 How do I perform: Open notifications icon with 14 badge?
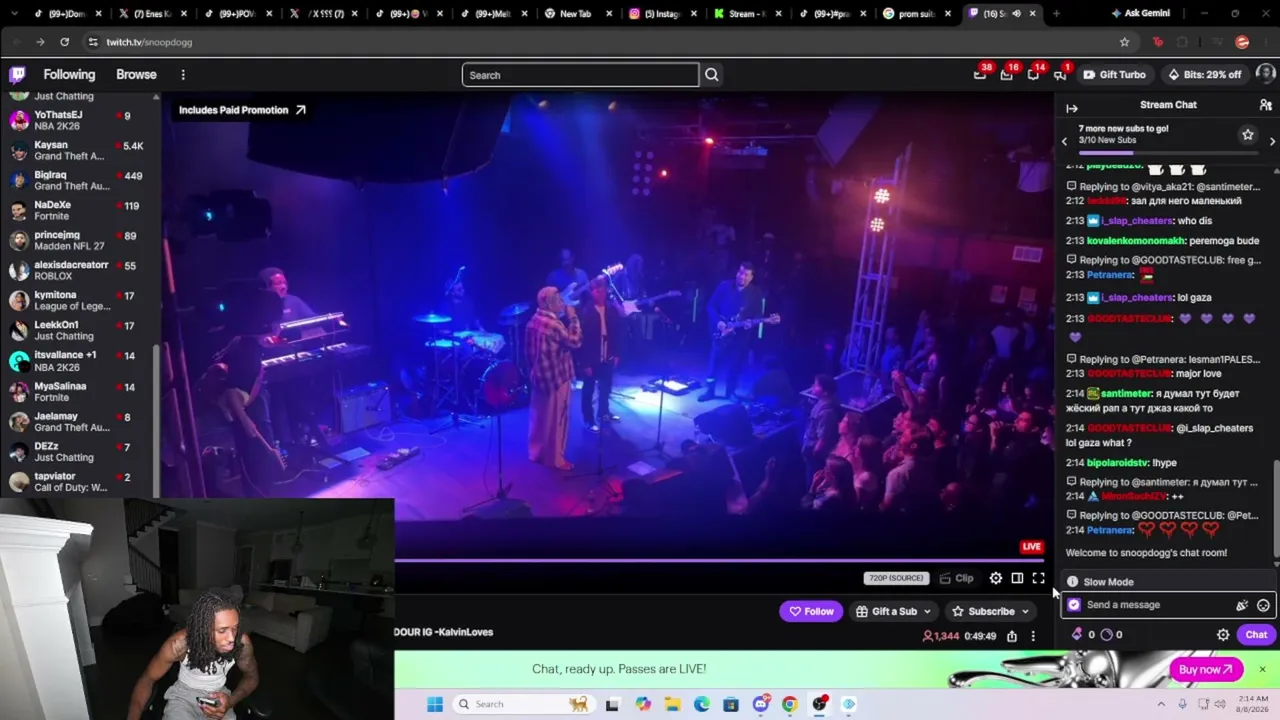pos(1033,75)
